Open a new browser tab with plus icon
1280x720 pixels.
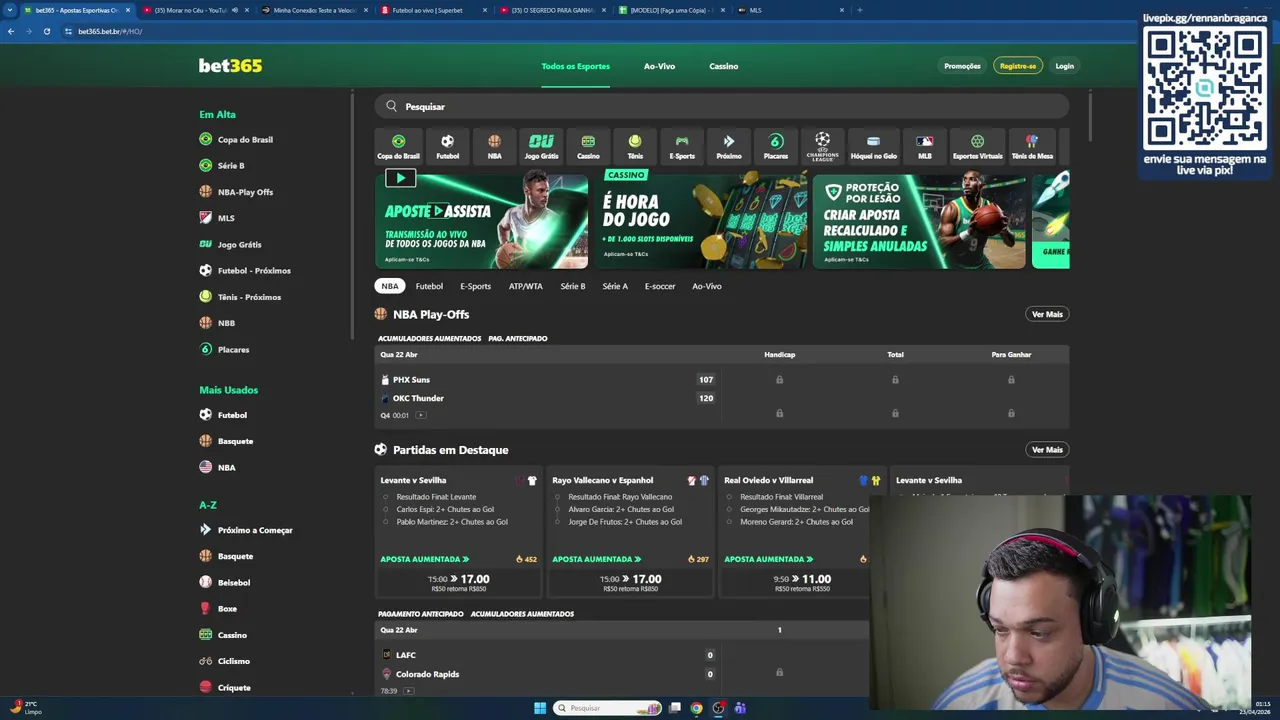[859, 10]
